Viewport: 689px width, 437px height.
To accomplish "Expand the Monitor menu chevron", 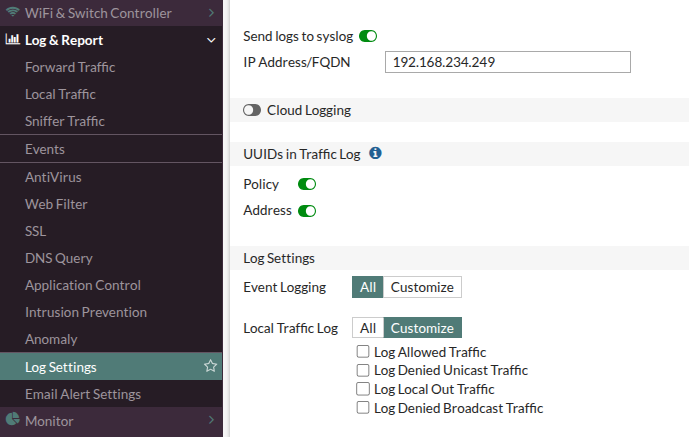I will click(x=210, y=421).
